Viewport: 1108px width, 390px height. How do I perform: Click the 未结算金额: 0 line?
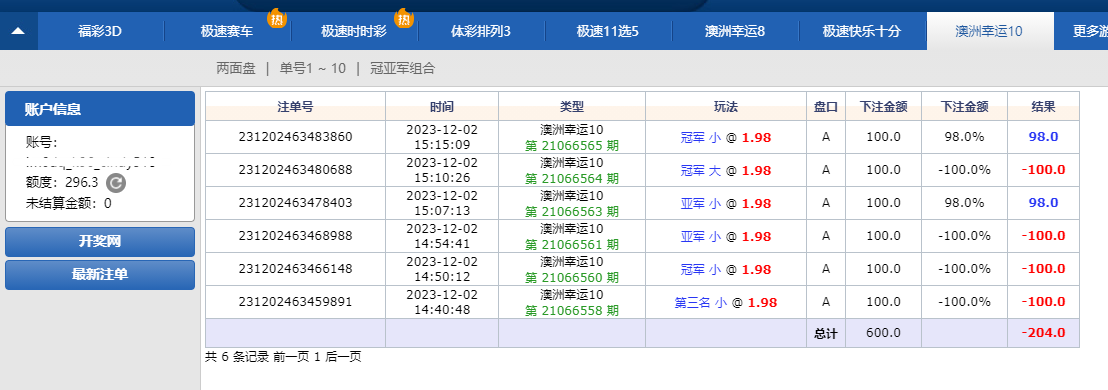click(x=69, y=203)
